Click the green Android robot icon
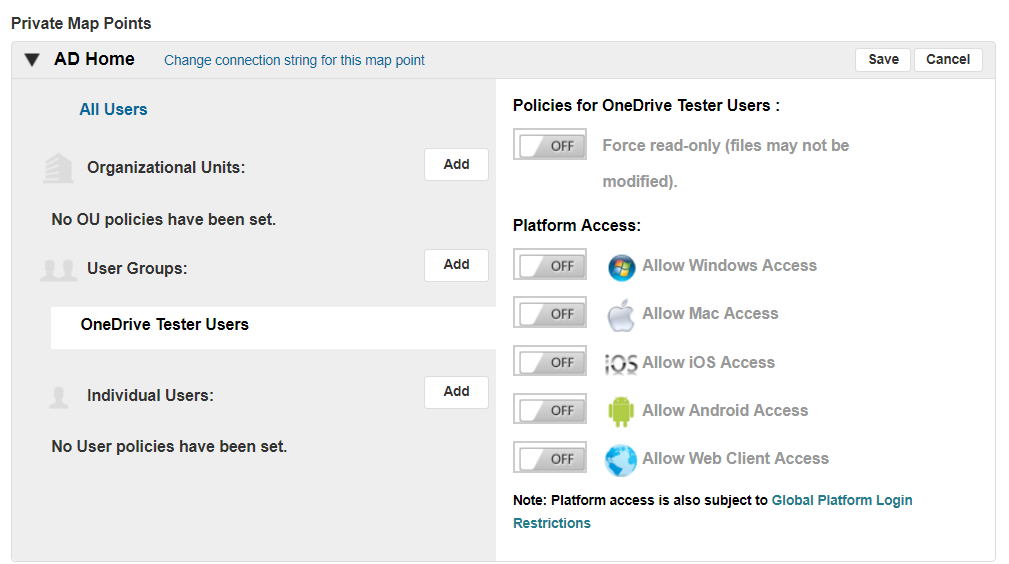 click(621, 411)
